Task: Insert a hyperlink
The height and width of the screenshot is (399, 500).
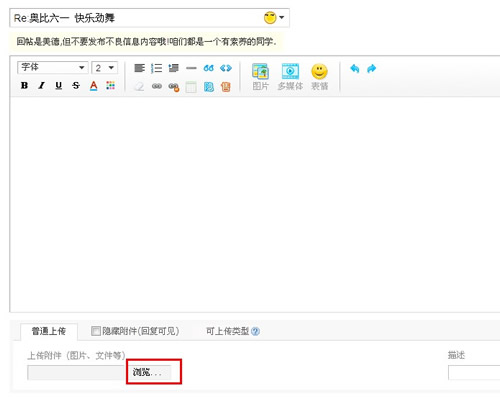Action: coord(157,86)
